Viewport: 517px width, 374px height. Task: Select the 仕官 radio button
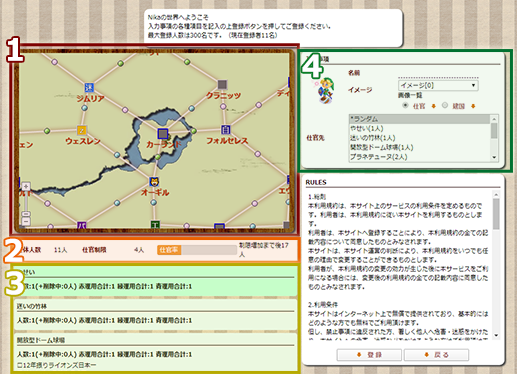click(x=405, y=105)
